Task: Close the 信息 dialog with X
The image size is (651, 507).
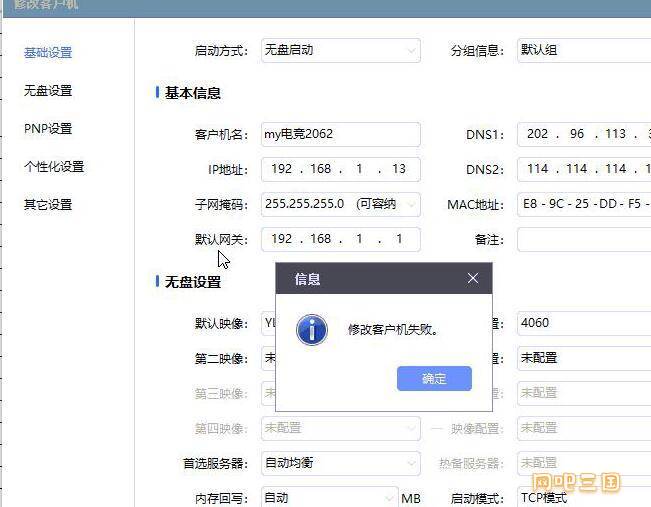Action: pyautogui.click(x=472, y=278)
